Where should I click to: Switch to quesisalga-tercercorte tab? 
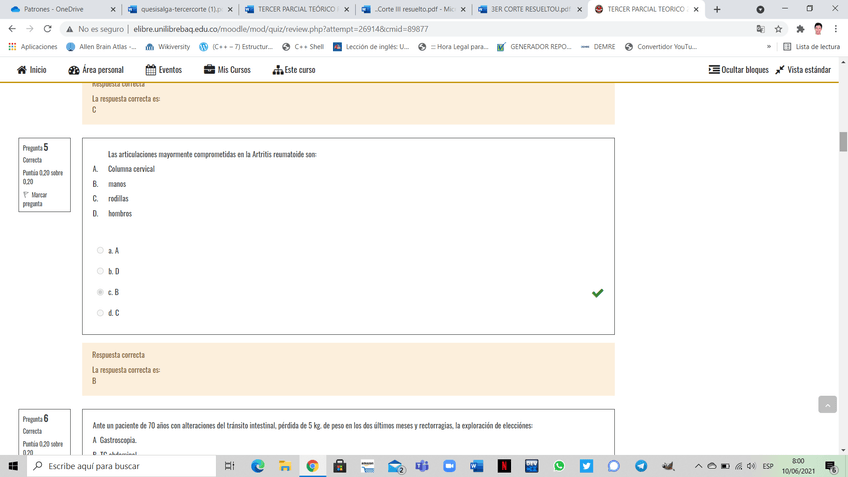coord(178,9)
